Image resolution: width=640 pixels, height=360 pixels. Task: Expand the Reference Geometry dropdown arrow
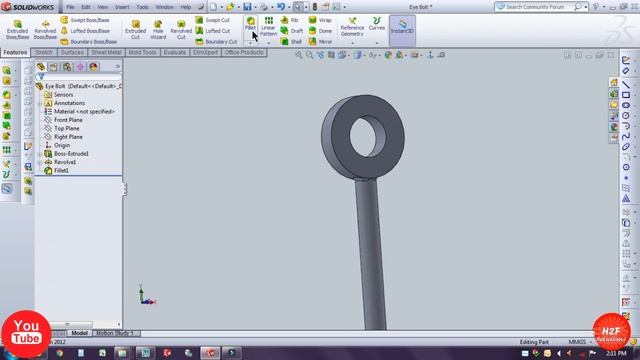pos(352,43)
